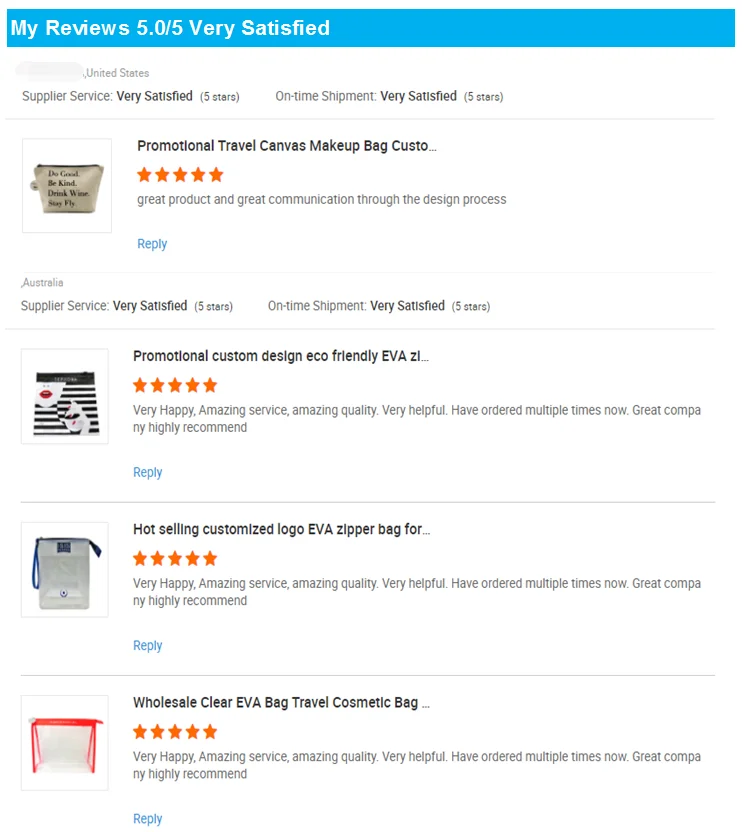Click the star rating under eco friendly EVA product
Image resolution: width=744 pixels, height=832 pixels.
coord(175,385)
